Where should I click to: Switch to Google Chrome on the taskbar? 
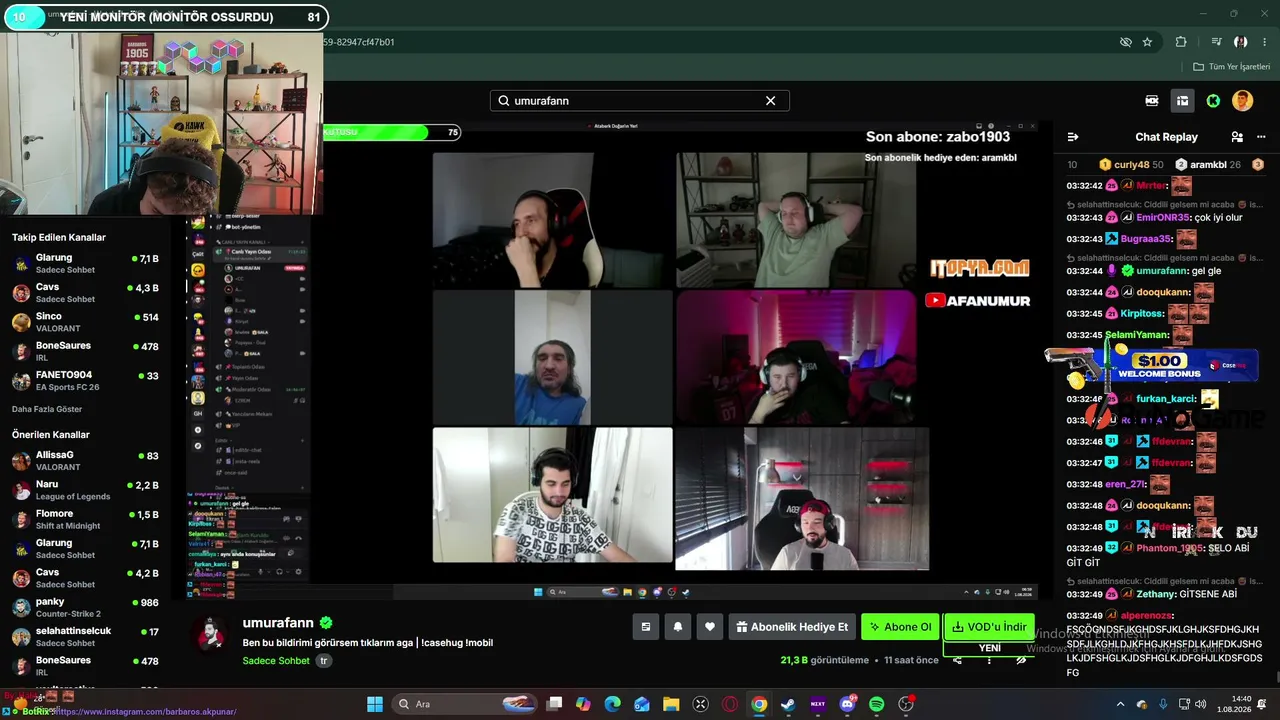tap(759, 704)
